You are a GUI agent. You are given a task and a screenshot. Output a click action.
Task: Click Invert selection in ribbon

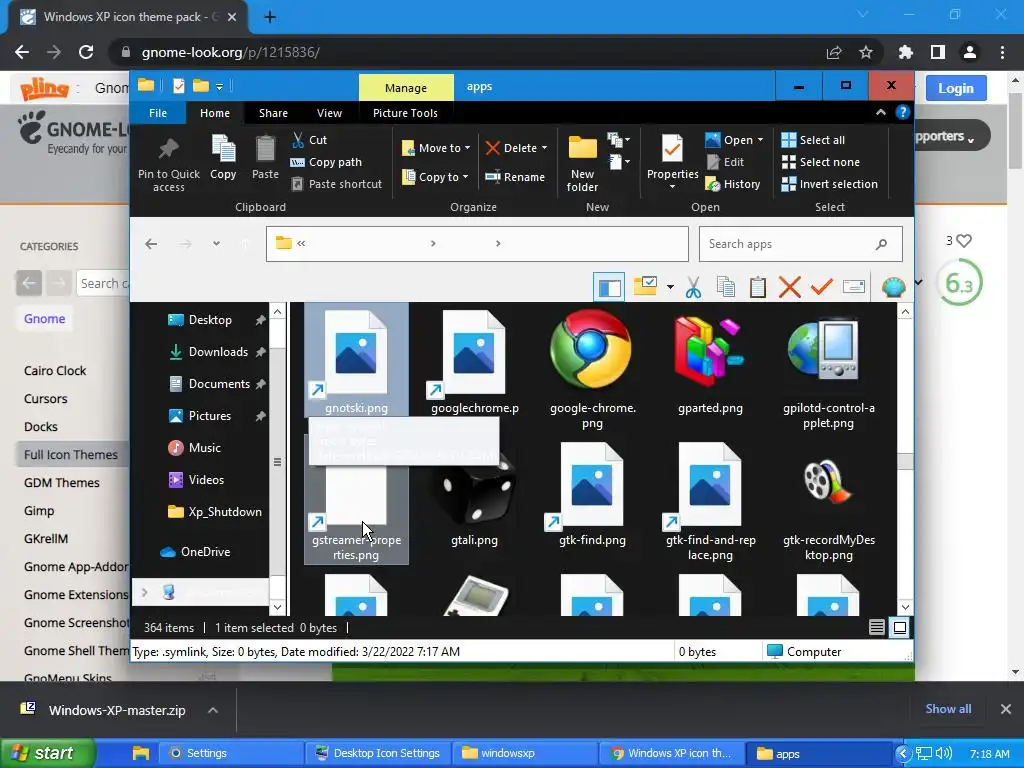pos(830,184)
